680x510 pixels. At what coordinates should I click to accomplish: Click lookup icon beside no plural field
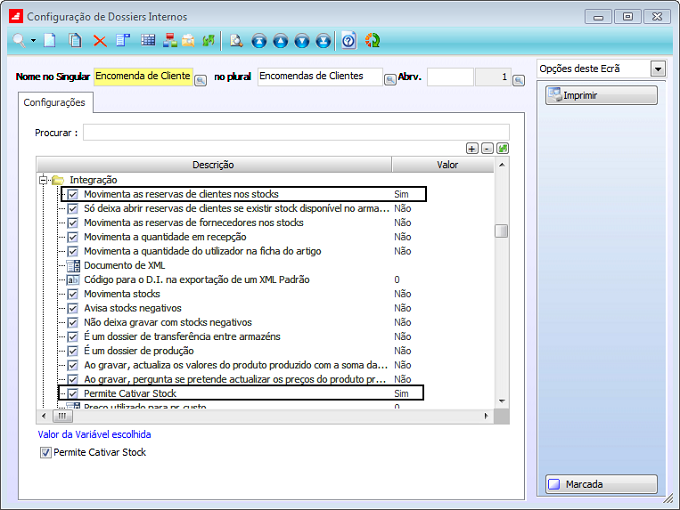(x=390, y=80)
